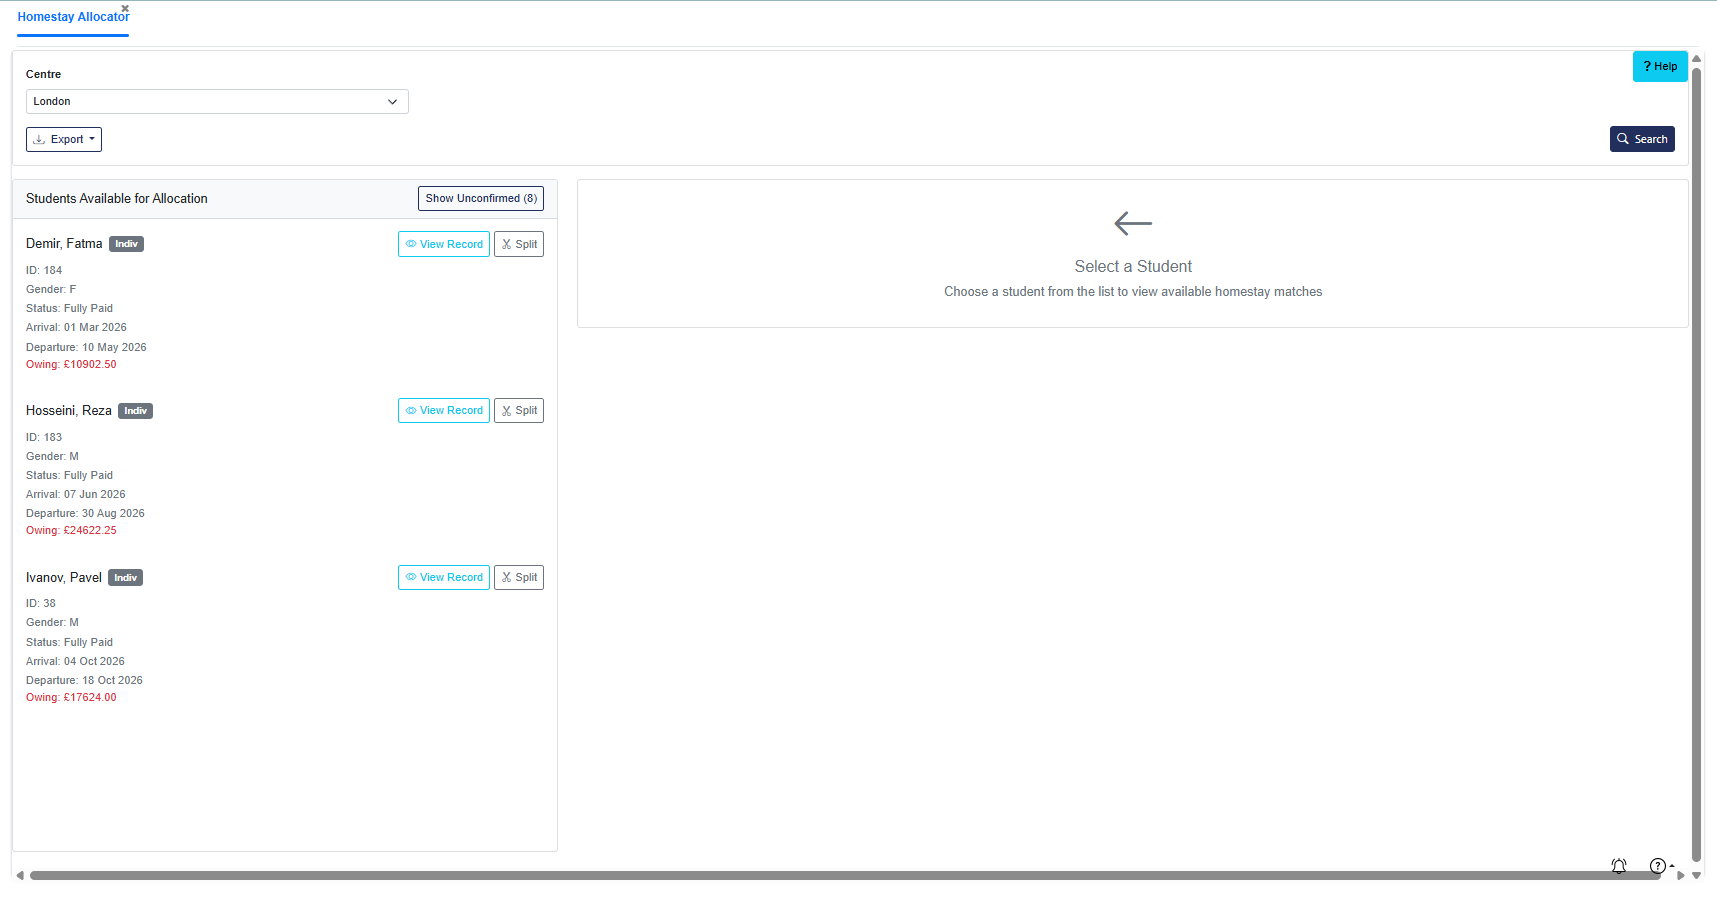1717x908 pixels.
Task: Click the 'Select a Student' heading
Action: [x=1133, y=266]
